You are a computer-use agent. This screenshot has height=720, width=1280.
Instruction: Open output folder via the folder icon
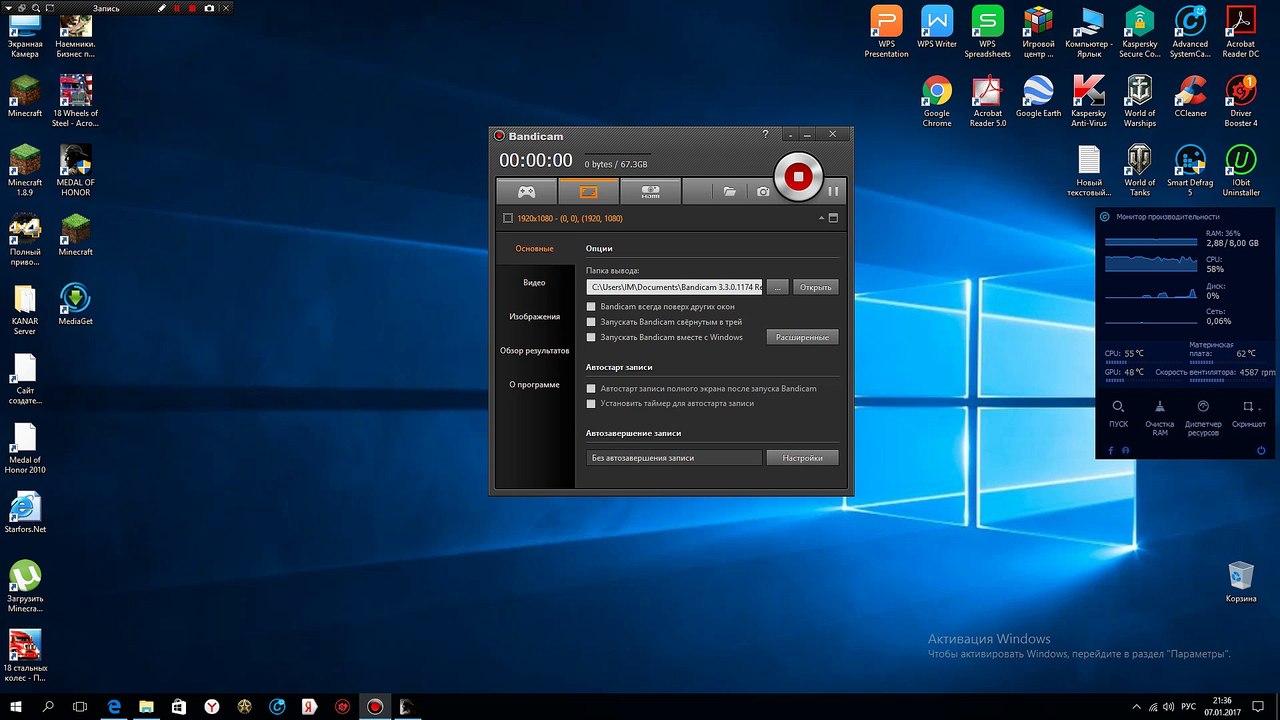click(x=730, y=191)
